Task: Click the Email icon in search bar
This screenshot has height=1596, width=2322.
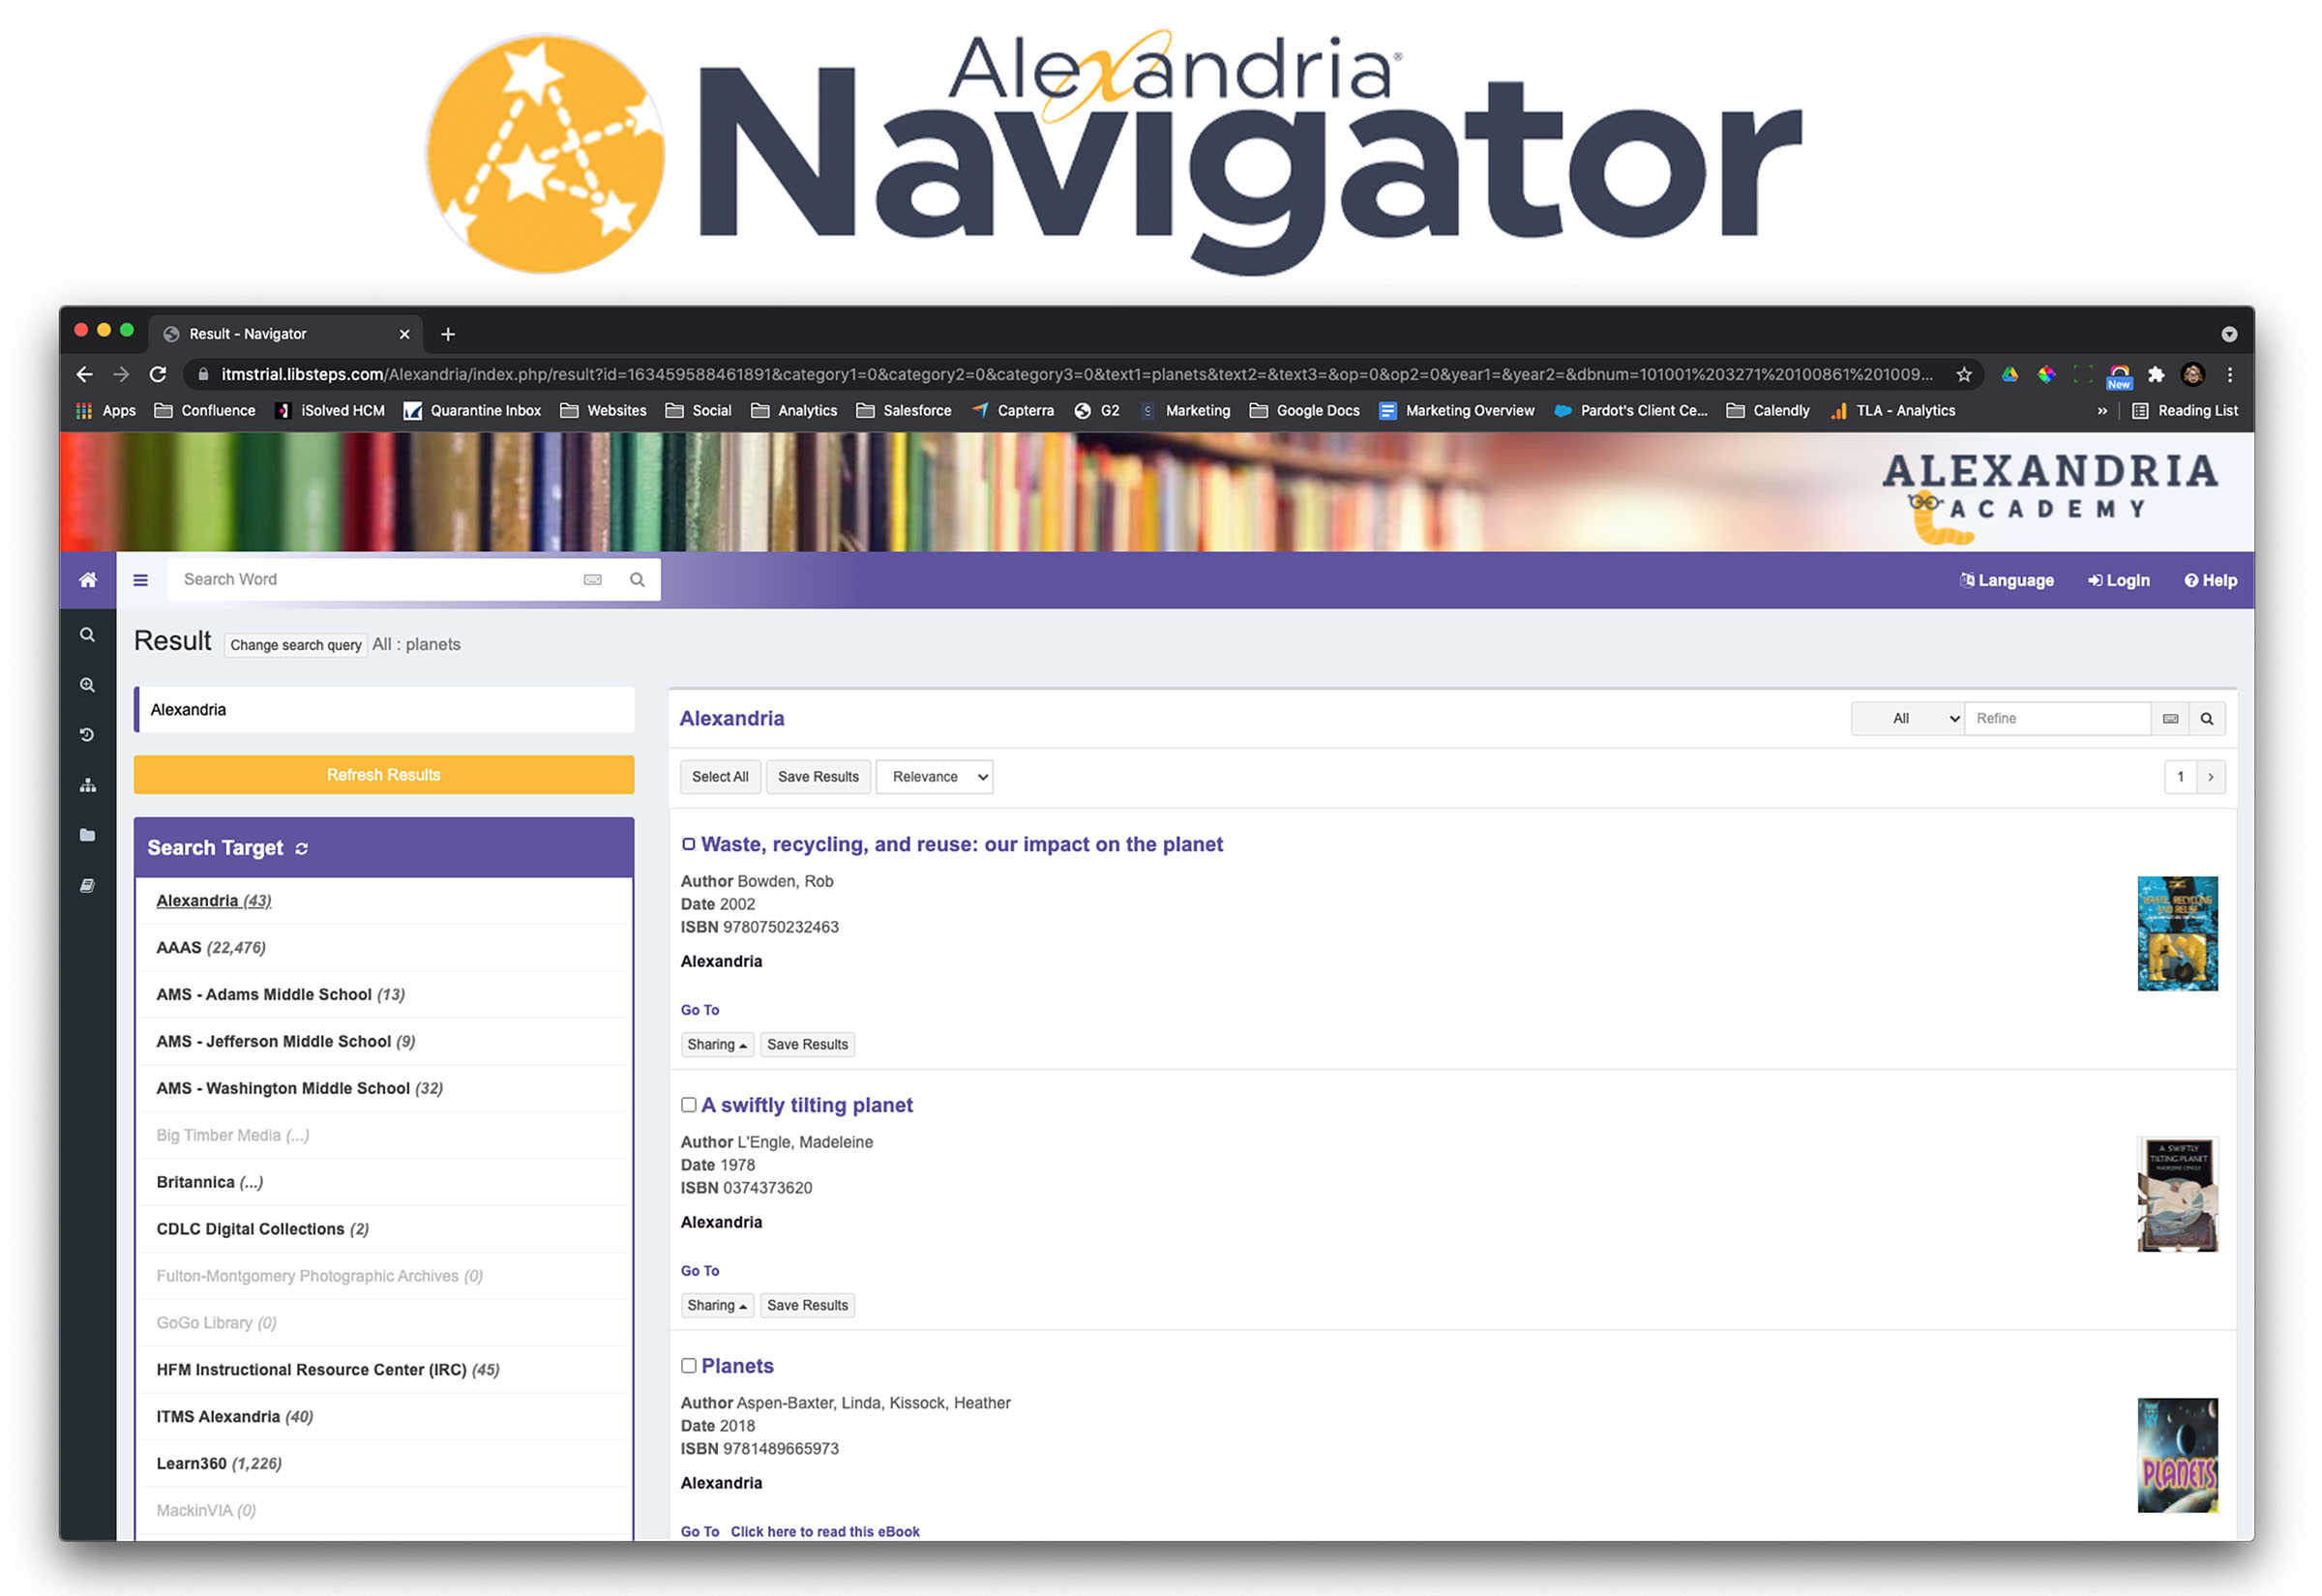Action: point(595,578)
